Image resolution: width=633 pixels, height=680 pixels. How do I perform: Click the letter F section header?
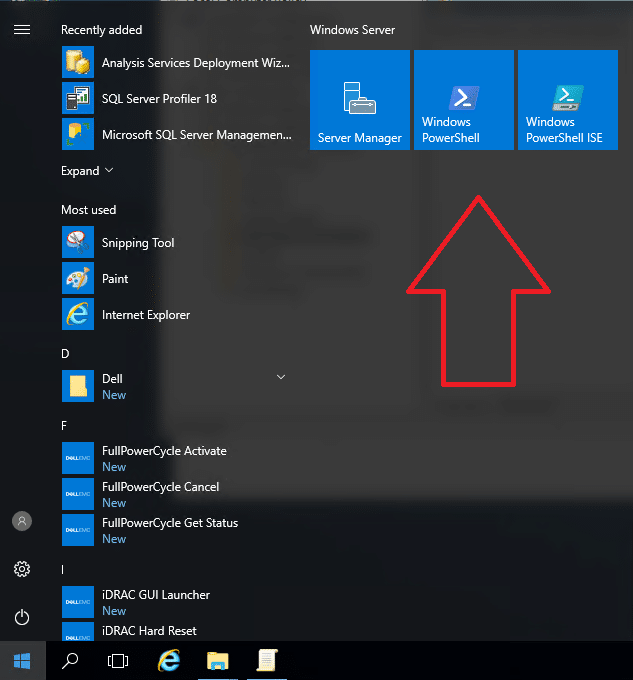(x=64, y=425)
